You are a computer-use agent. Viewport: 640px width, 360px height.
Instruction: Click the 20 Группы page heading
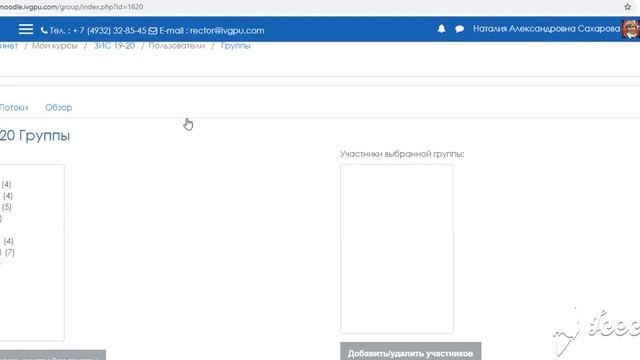35,136
